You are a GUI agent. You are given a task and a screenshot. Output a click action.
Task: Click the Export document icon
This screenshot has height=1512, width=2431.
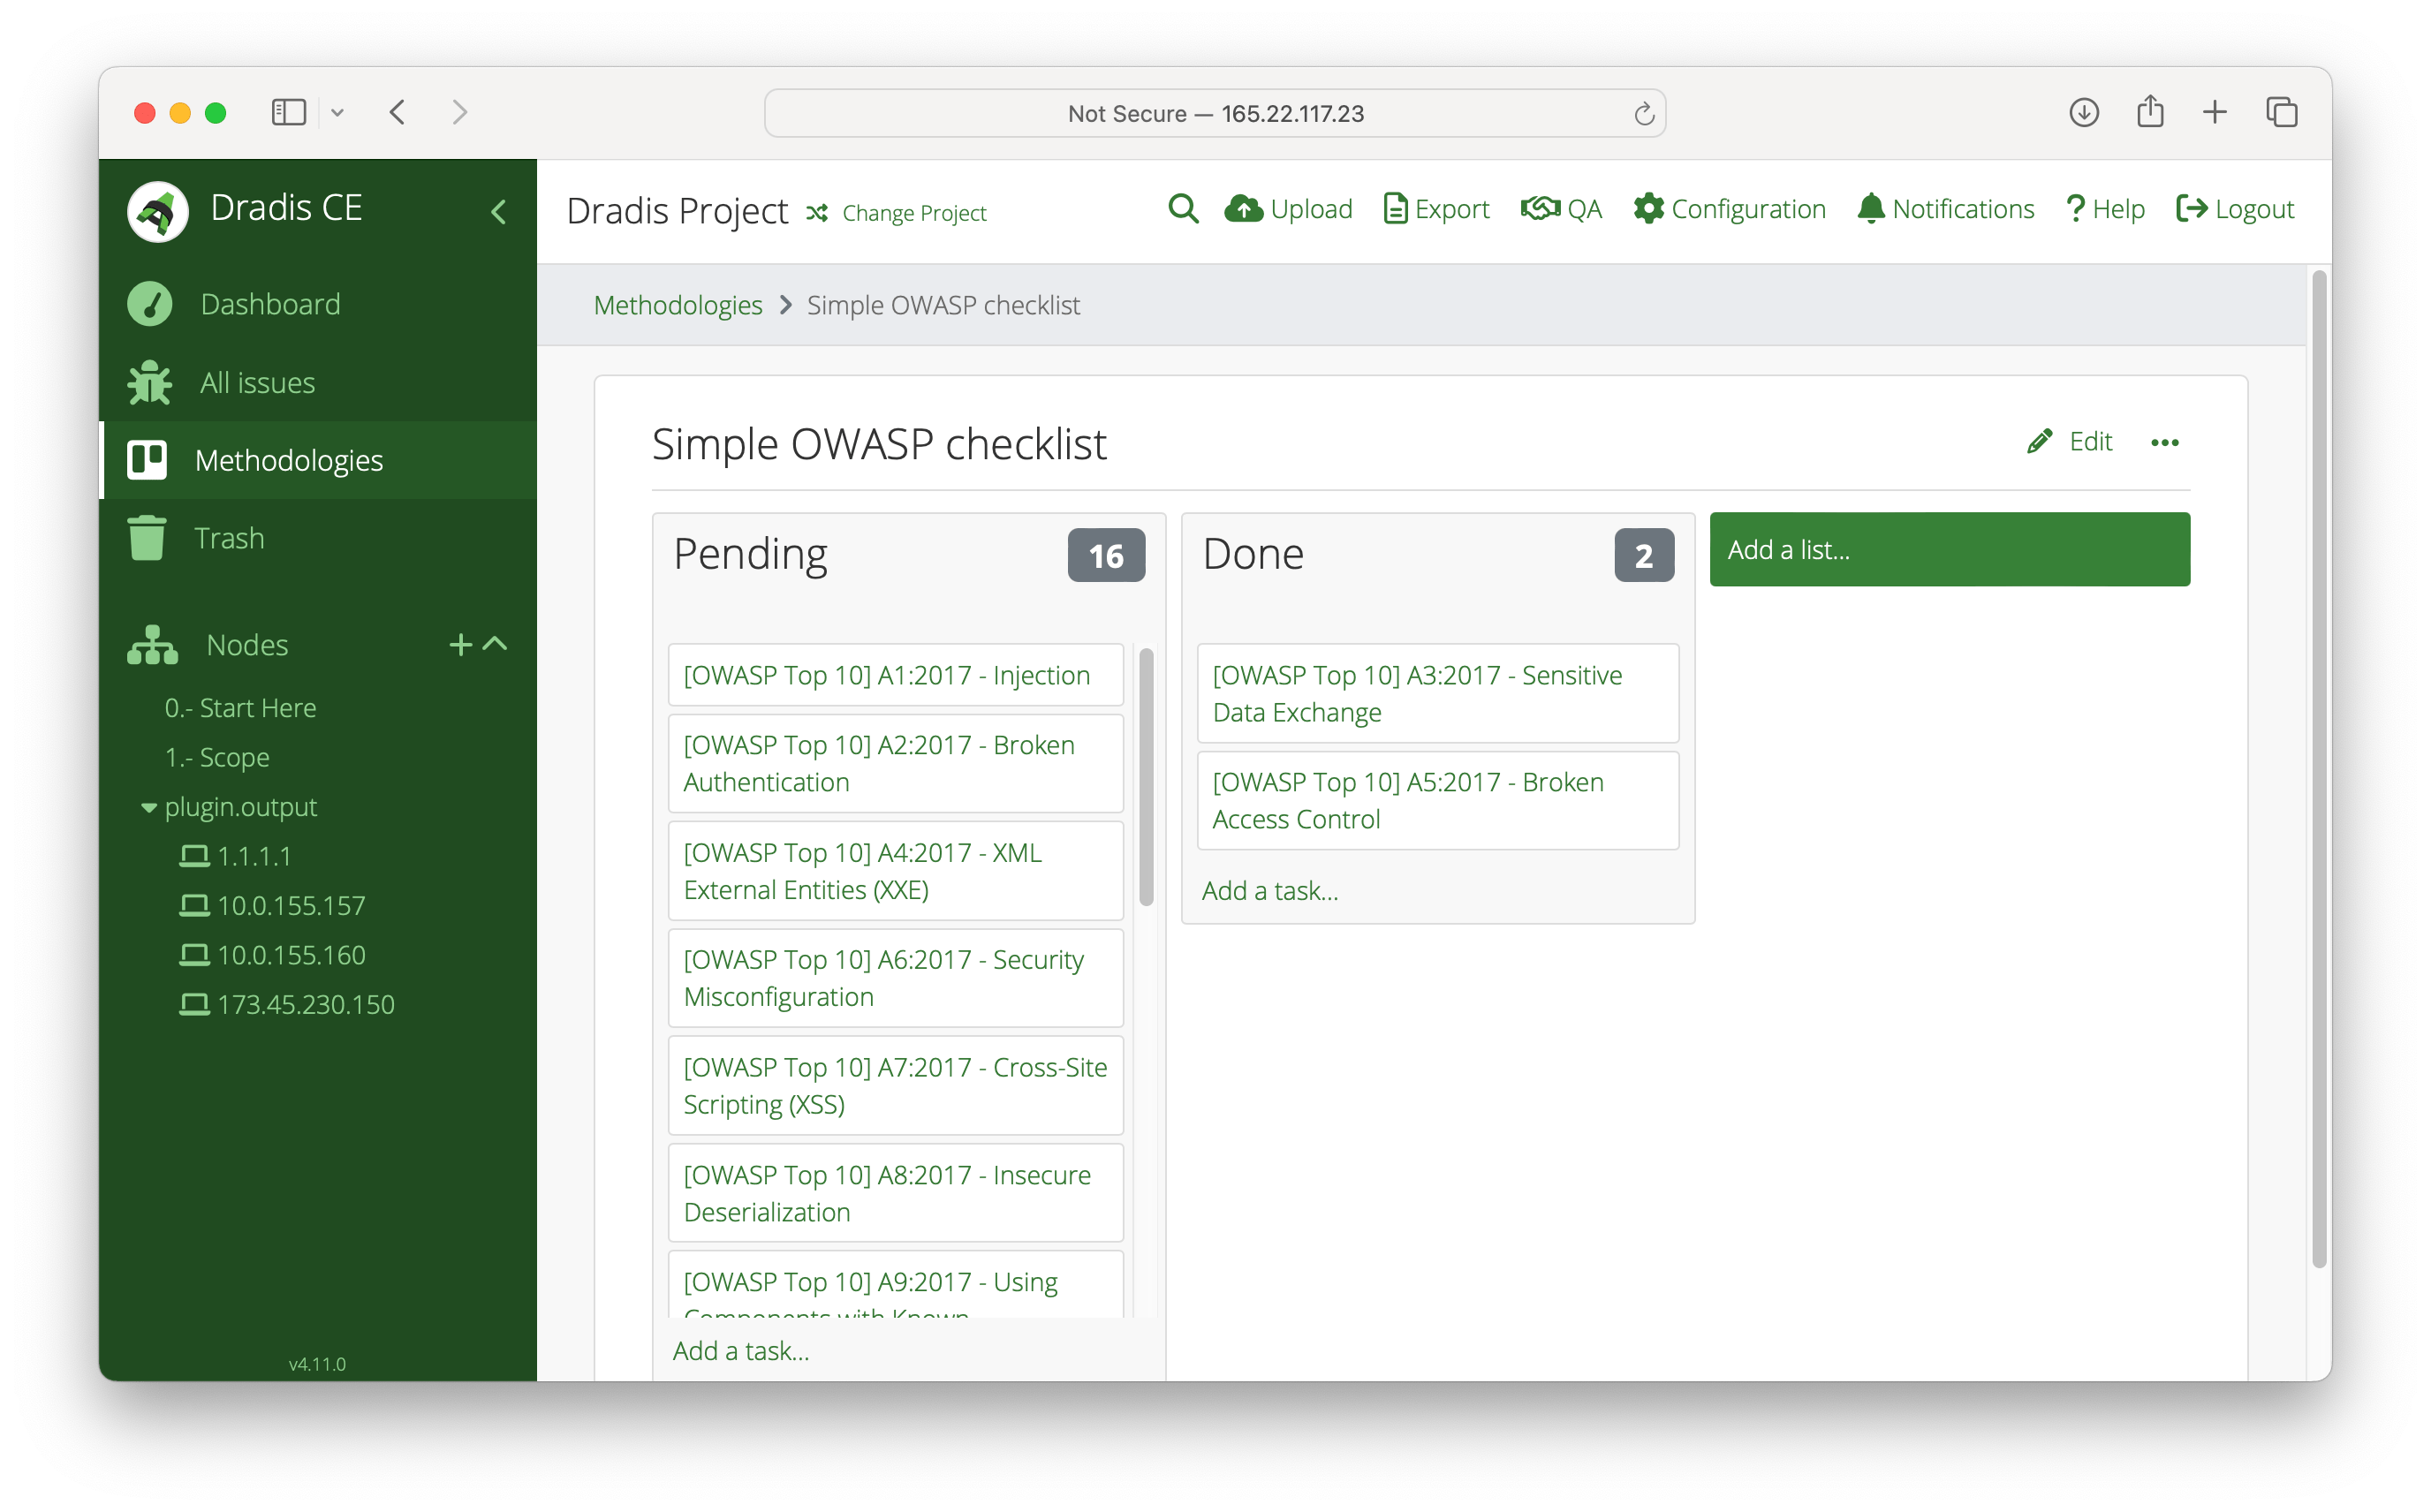1395,209
